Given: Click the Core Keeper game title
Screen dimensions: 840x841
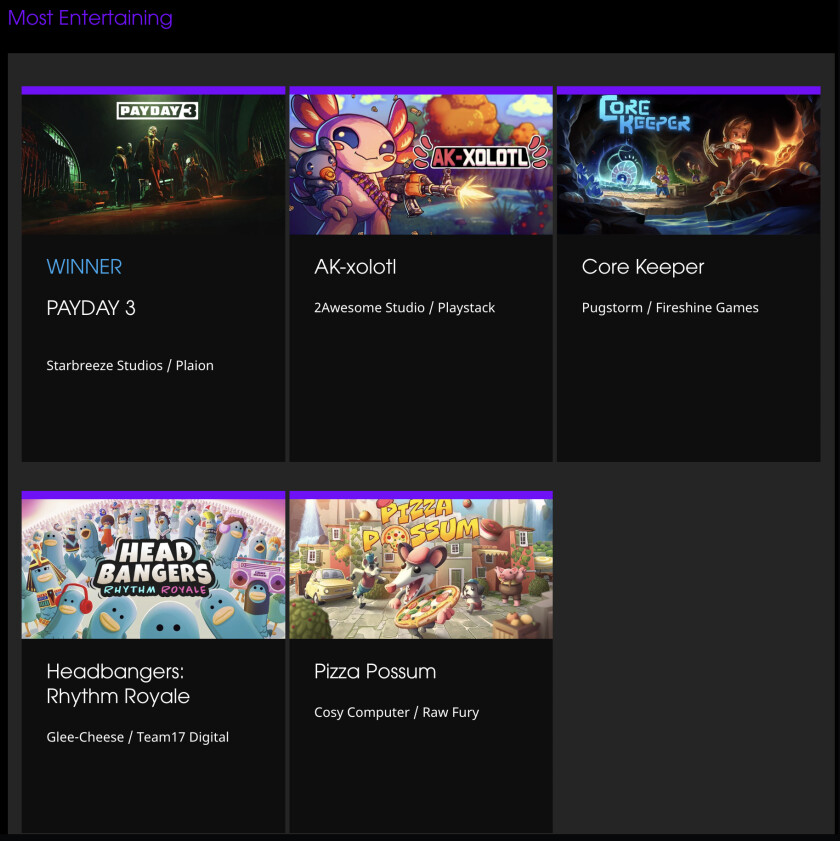Looking at the screenshot, I should (643, 267).
